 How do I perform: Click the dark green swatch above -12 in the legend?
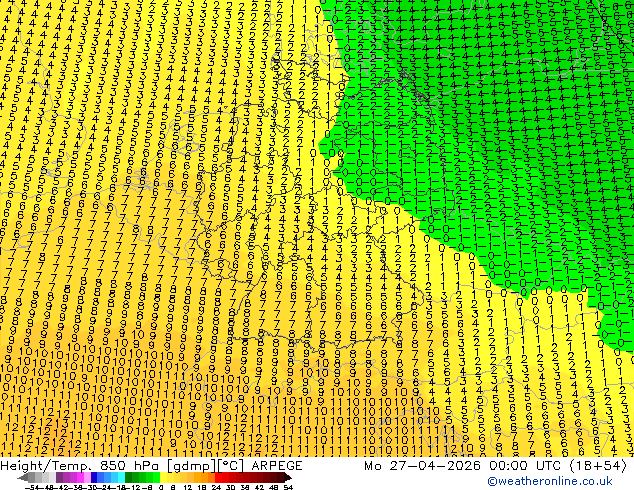click(x=129, y=477)
